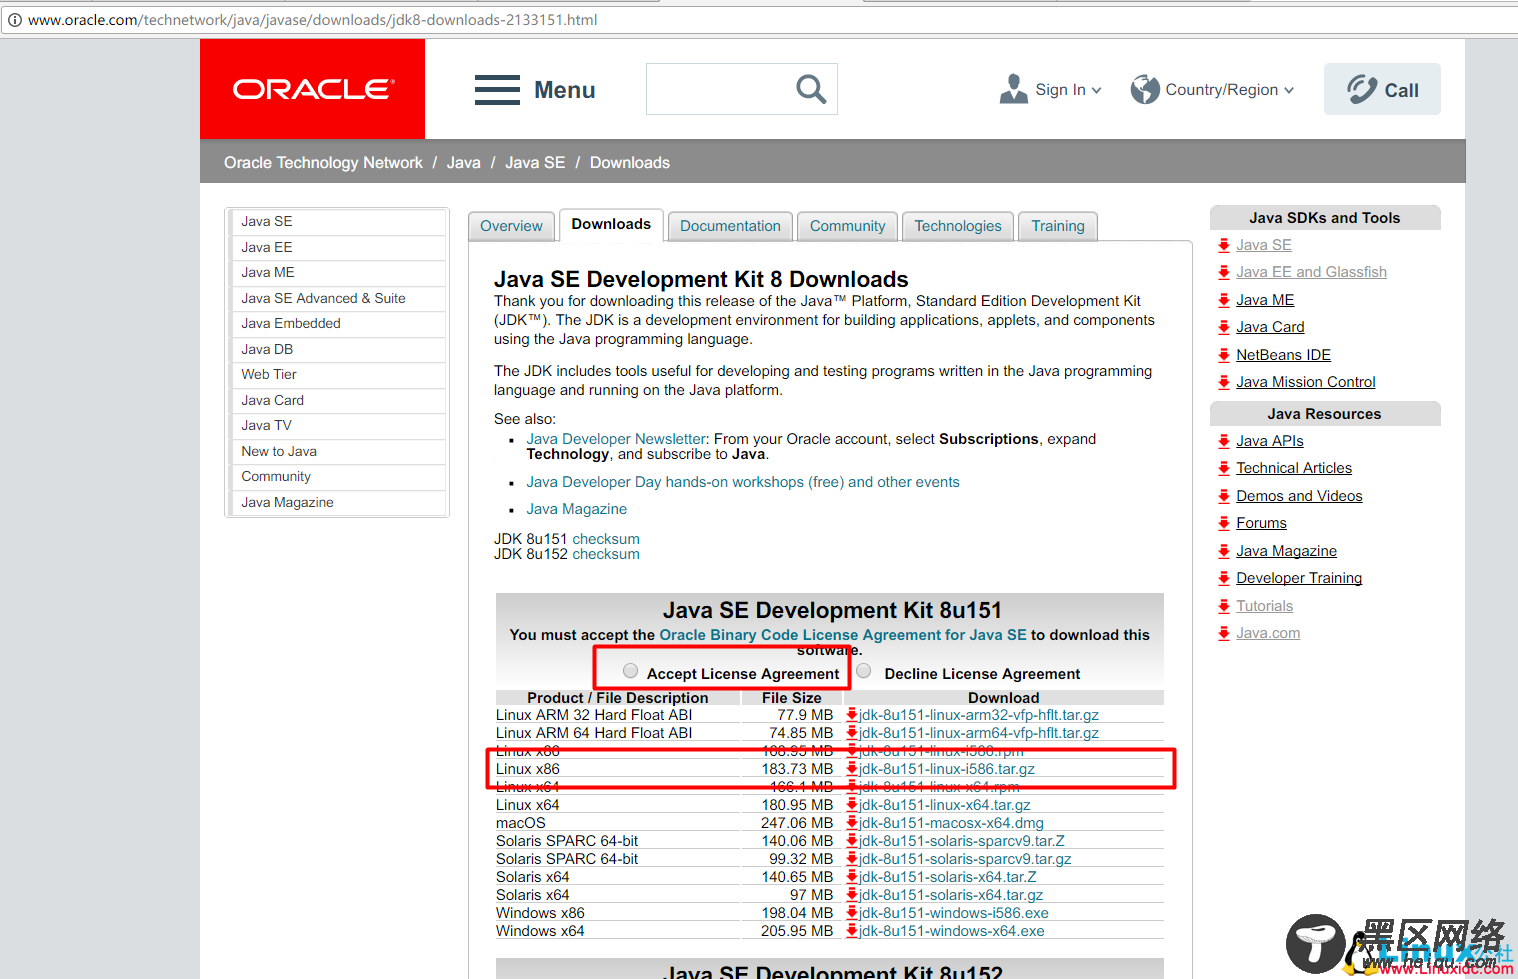Image resolution: width=1518 pixels, height=979 pixels.
Task: Click the Oracle logo
Action: 313,89
